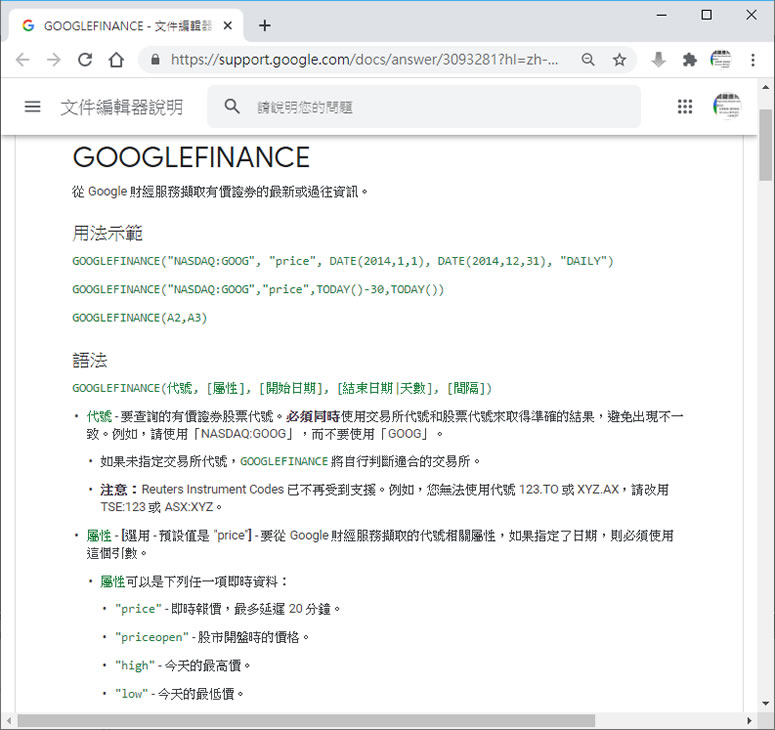
Task: Click the inline GOOGLEFINANCE code in 交易所 bullet
Action: click(284, 462)
